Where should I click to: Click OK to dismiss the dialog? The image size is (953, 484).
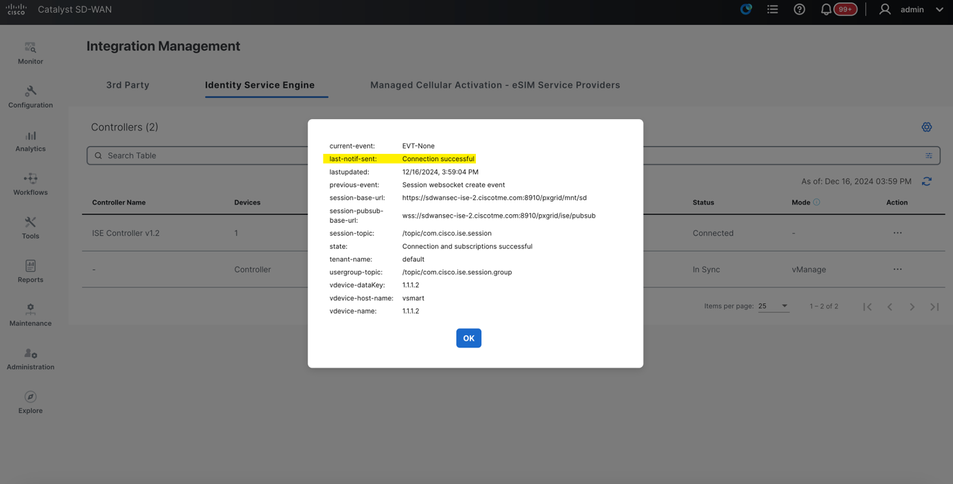tap(469, 338)
